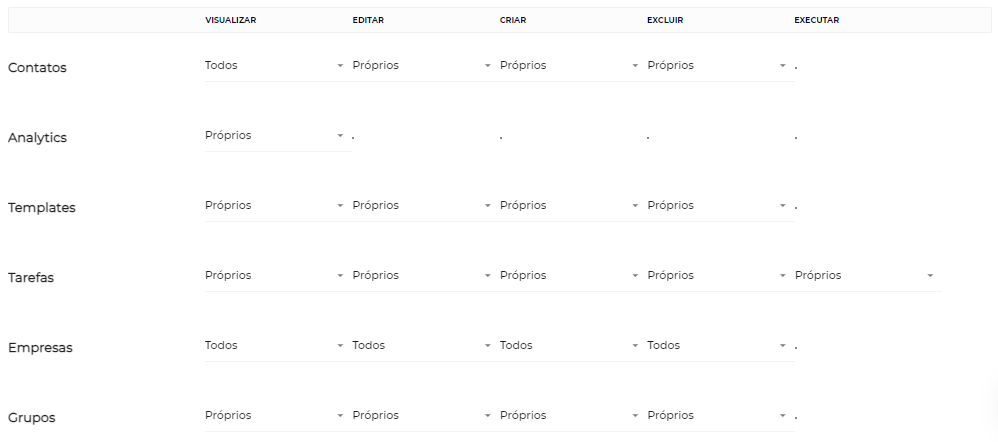The height and width of the screenshot is (442, 998).
Task: Open the Analytics Visualizar dropdown showing Próprios
Action: [274, 136]
